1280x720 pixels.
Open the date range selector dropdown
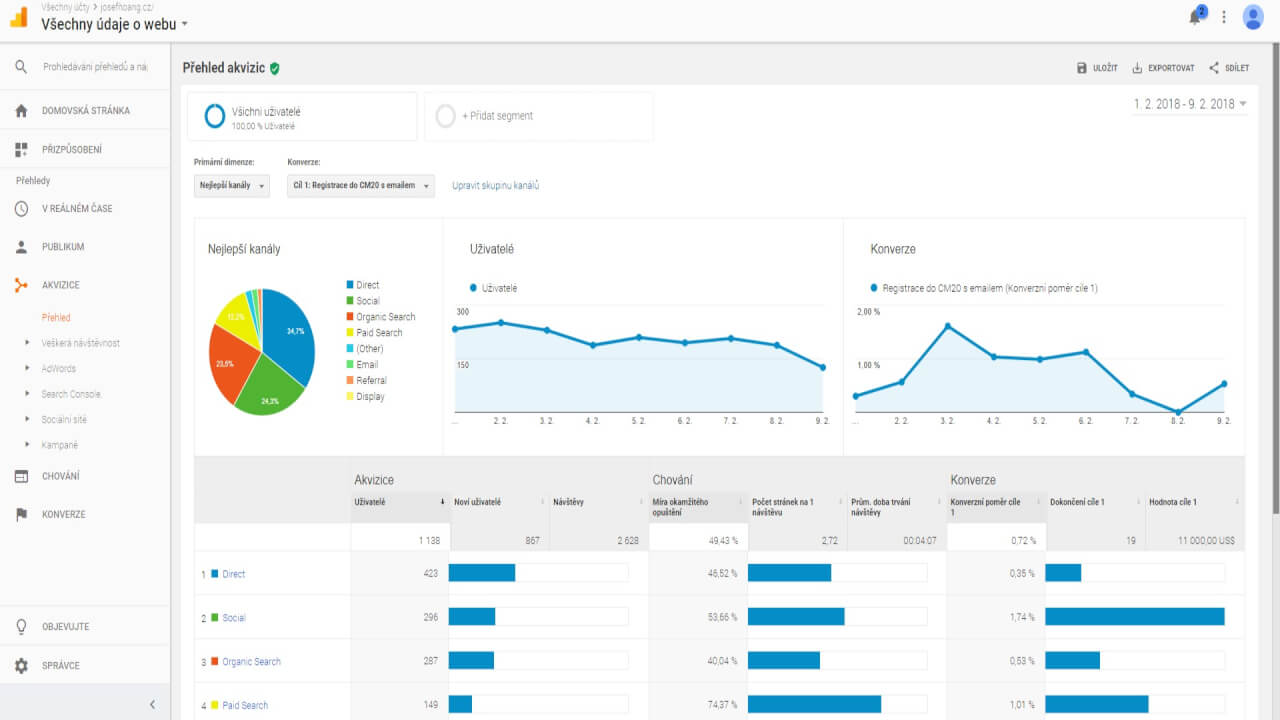coord(1188,102)
